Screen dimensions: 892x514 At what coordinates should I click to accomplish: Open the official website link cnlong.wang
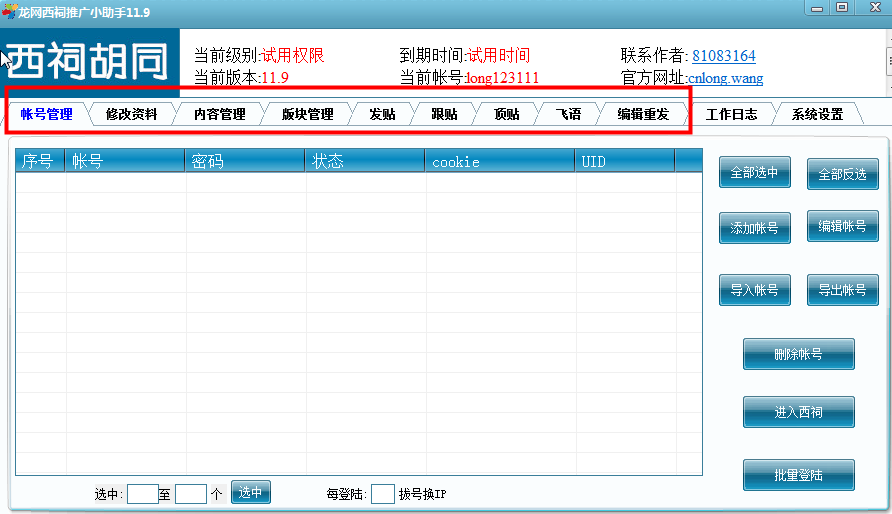point(726,78)
